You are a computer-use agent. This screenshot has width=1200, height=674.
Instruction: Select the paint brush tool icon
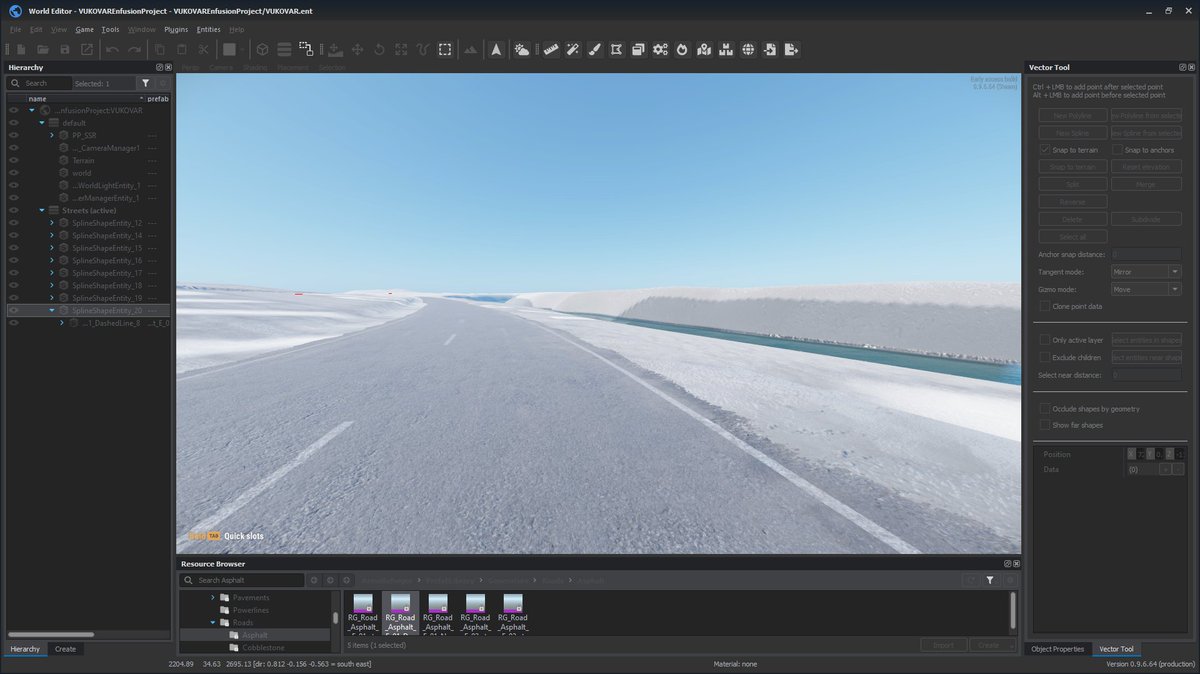(594, 49)
